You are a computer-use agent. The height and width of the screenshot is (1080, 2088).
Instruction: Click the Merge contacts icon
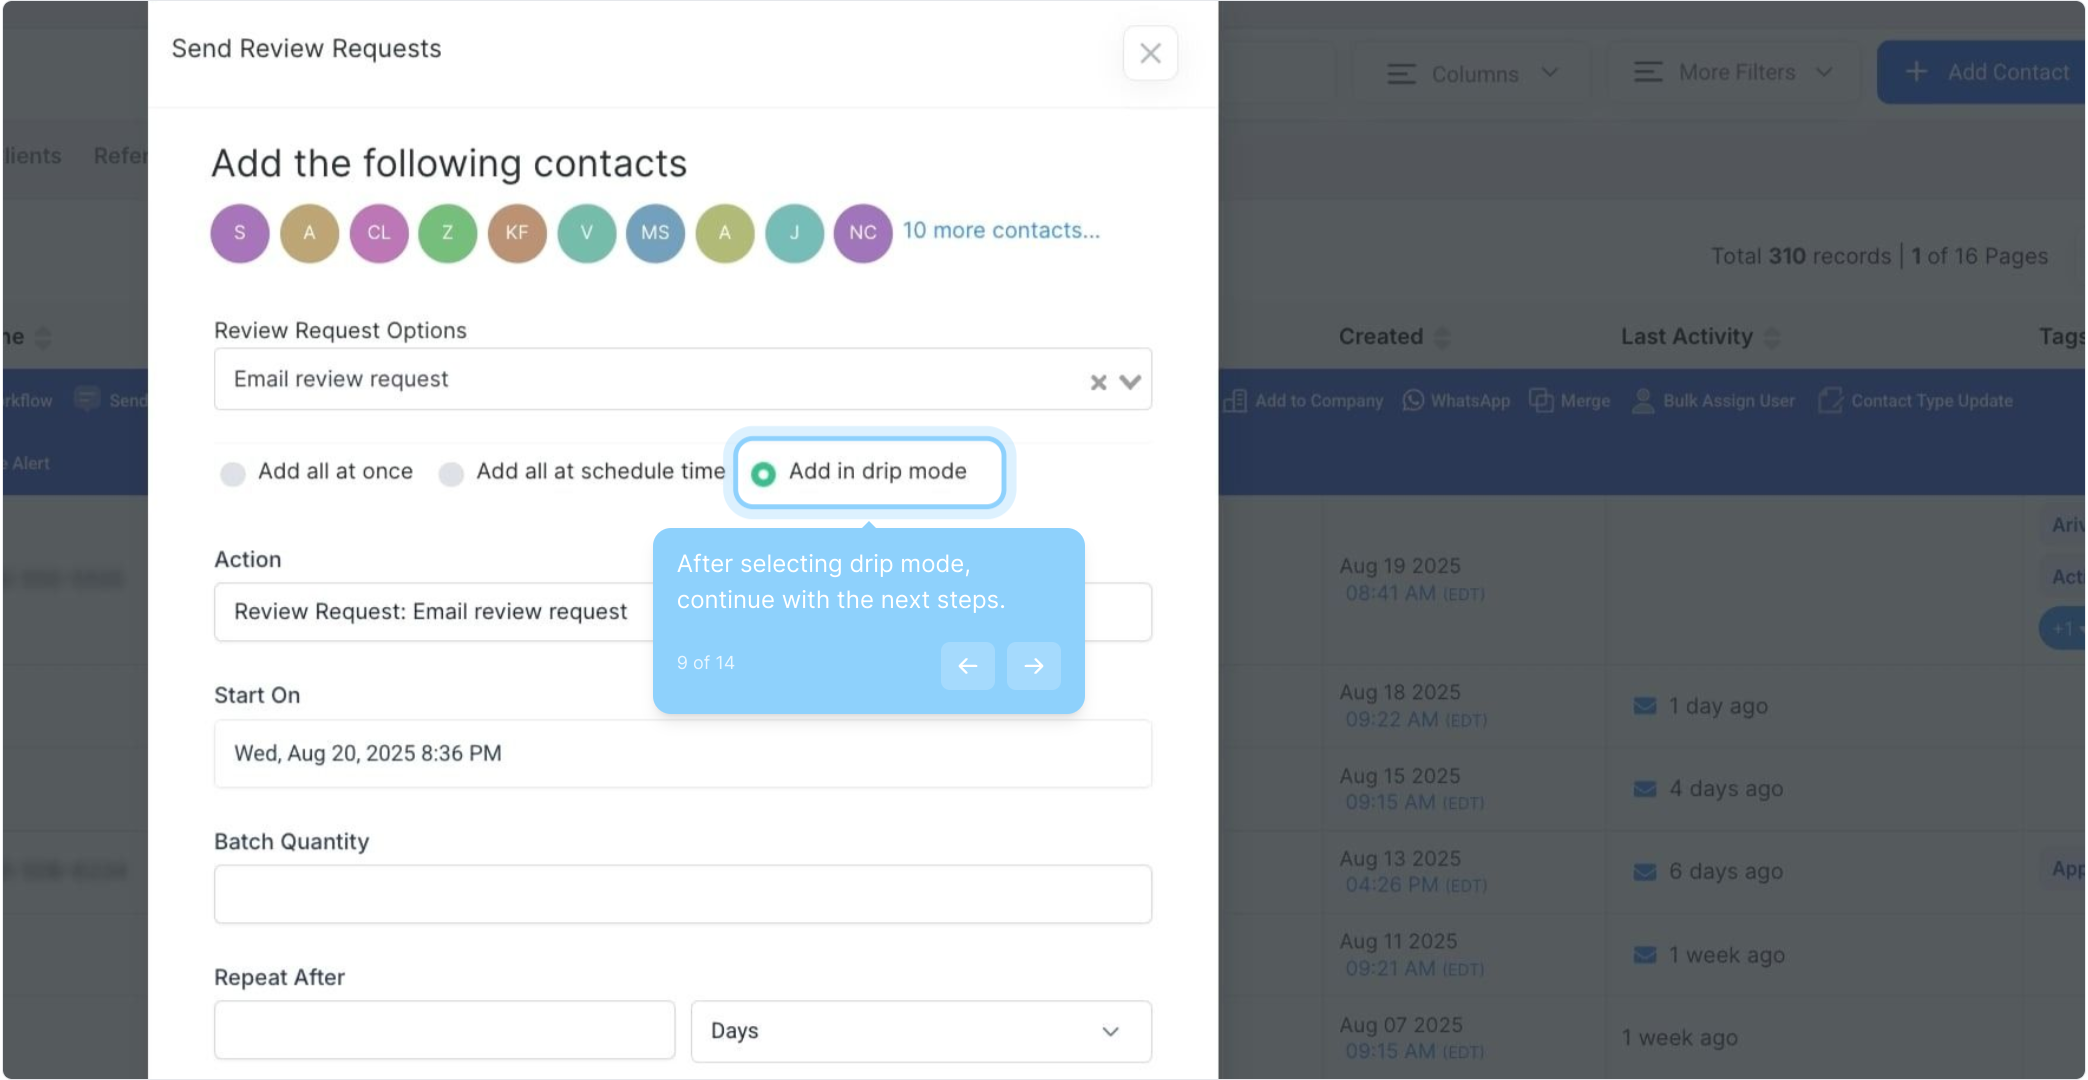1541,401
